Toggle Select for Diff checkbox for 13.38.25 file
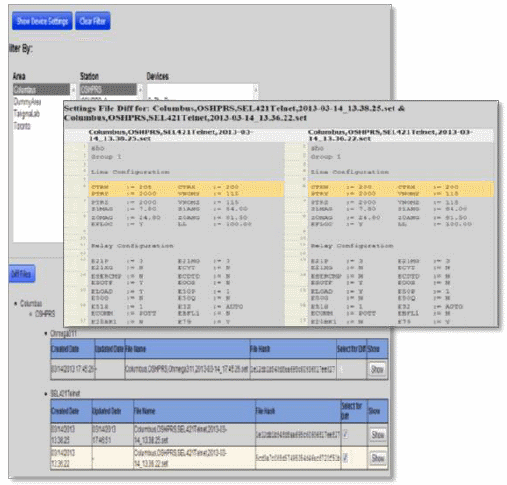Viewport: 507px width, 485px height. (345, 434)
